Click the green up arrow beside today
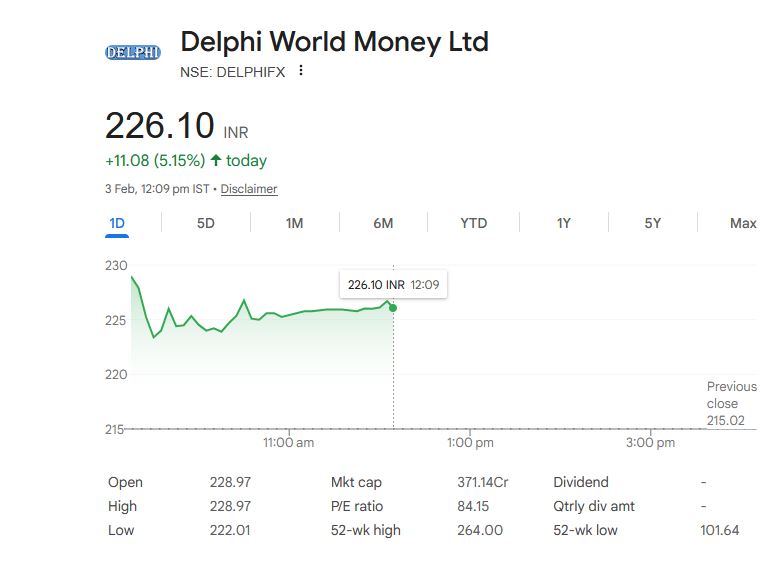Viewport: 773px width, 580px height. click(x=215, y=161)
